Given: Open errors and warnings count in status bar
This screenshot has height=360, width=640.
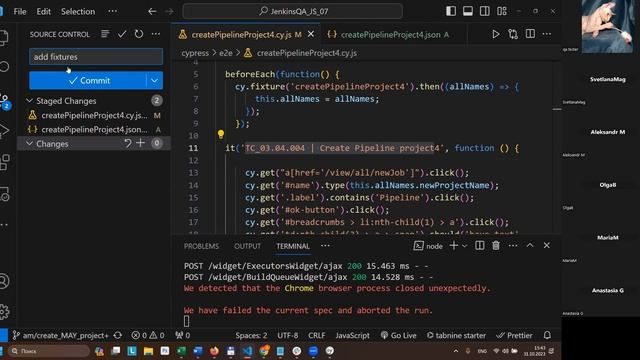Looking at the screenshot, I should click(x=148, y=336).
